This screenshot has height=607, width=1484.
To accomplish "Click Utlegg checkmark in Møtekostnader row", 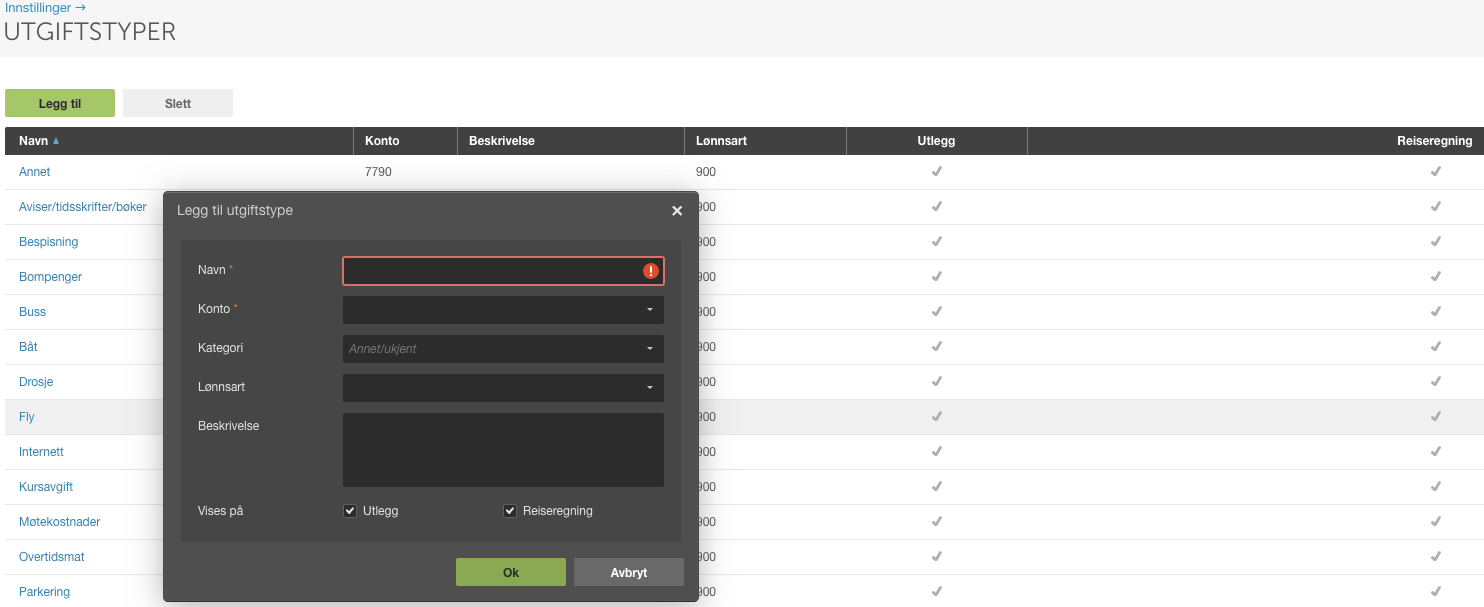I will coord(937,522).
